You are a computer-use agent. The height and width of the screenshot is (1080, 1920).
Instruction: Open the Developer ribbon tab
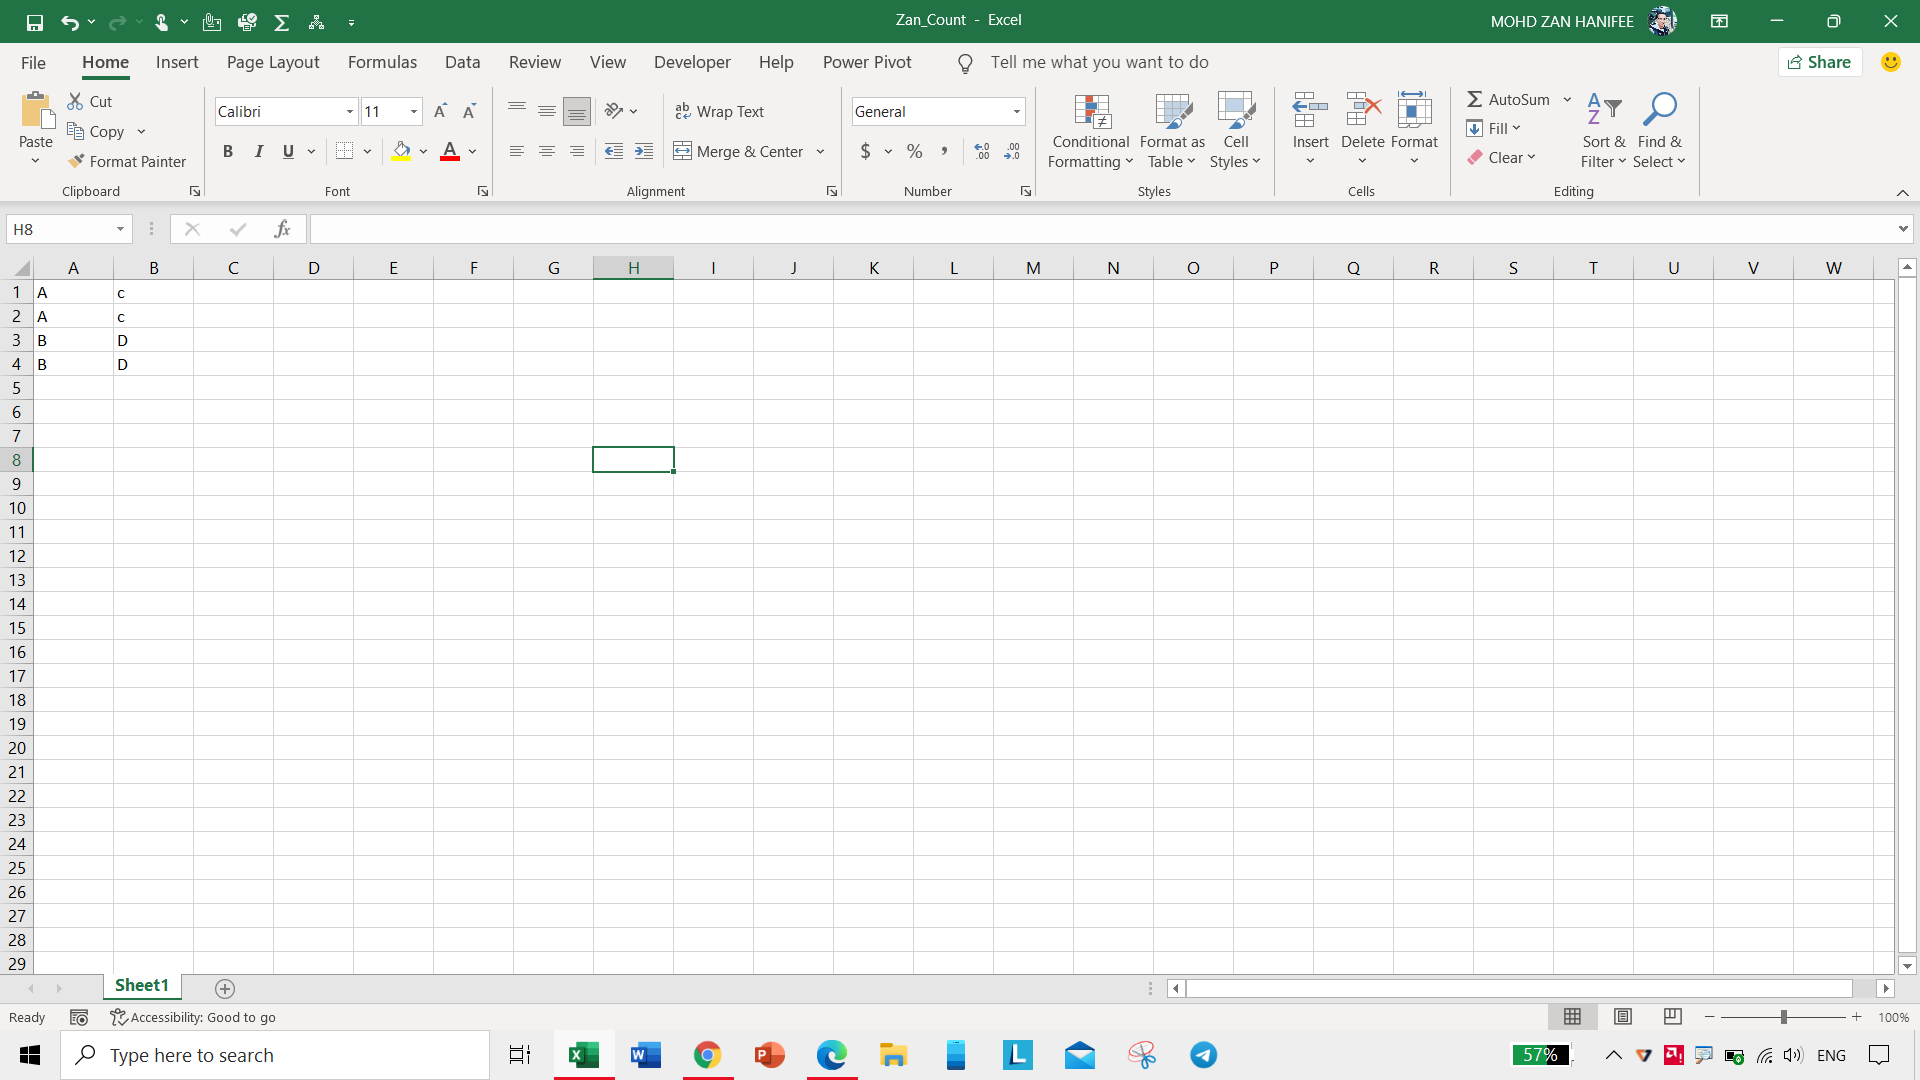pyautogui.click(x=692, y=62)
